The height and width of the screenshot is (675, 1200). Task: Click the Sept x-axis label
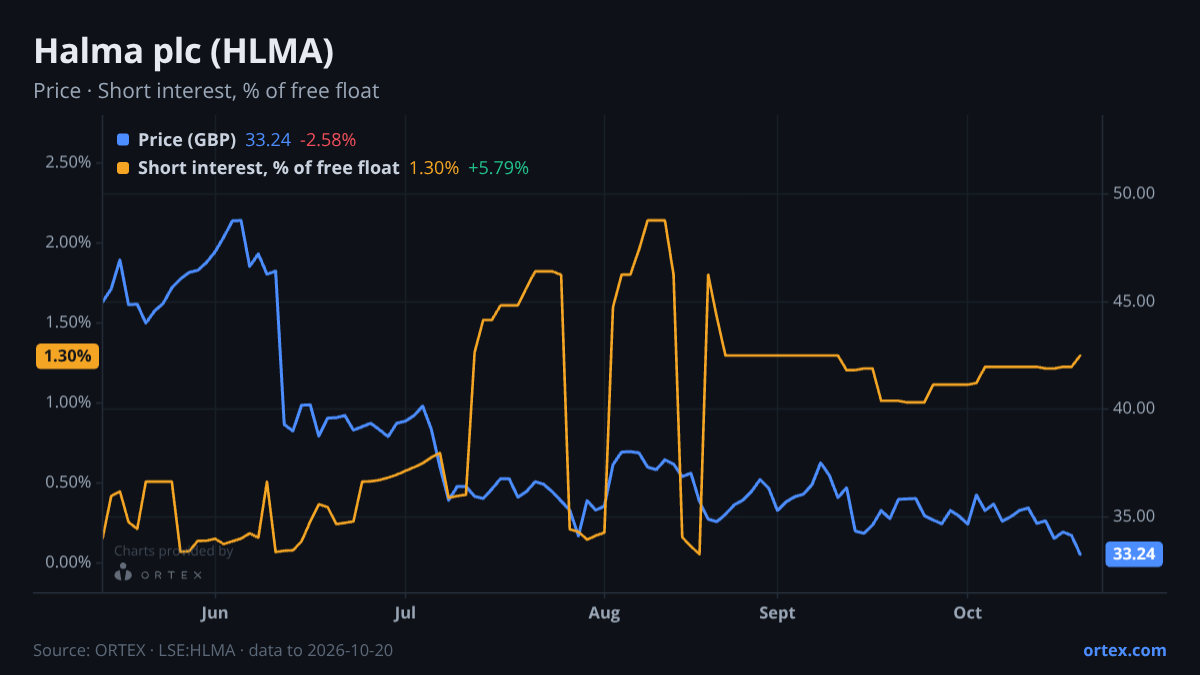click(x=777, y=612)
